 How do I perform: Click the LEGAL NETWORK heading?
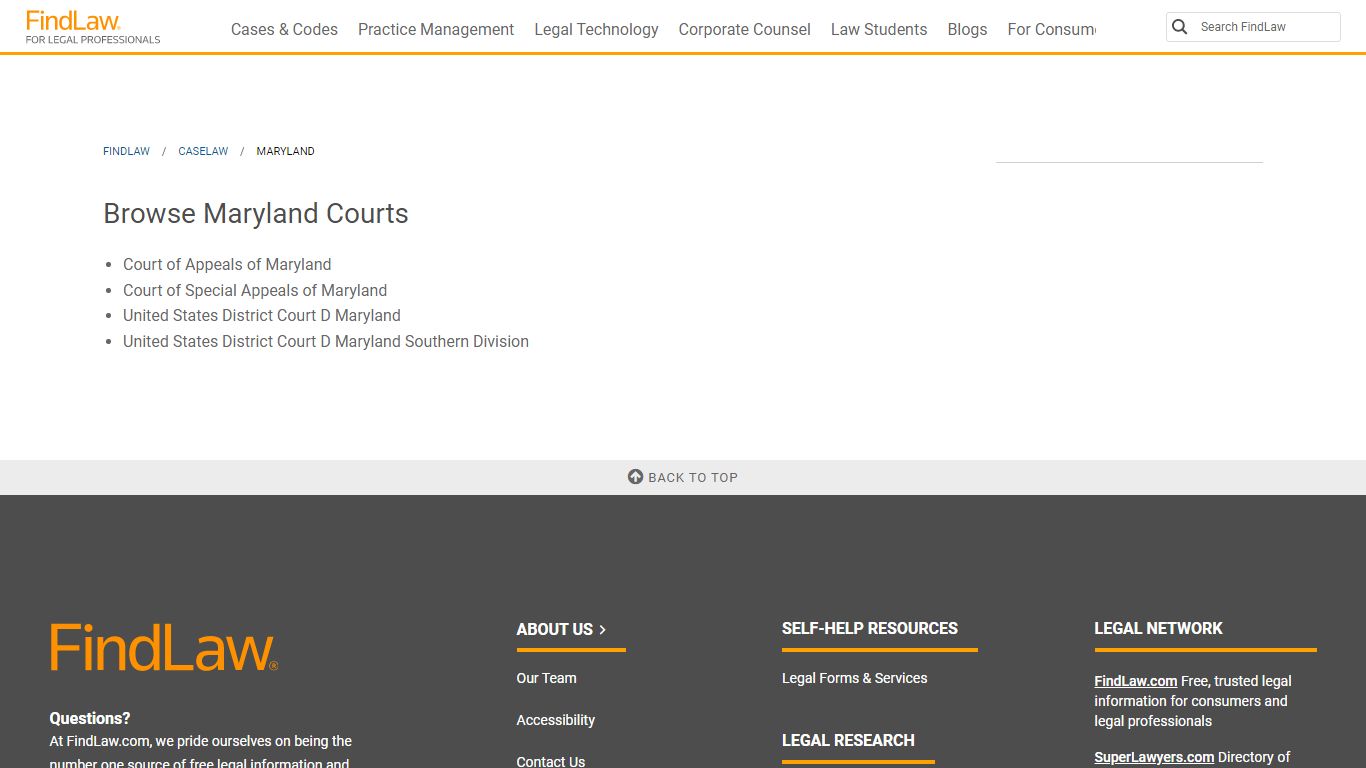1158,628
